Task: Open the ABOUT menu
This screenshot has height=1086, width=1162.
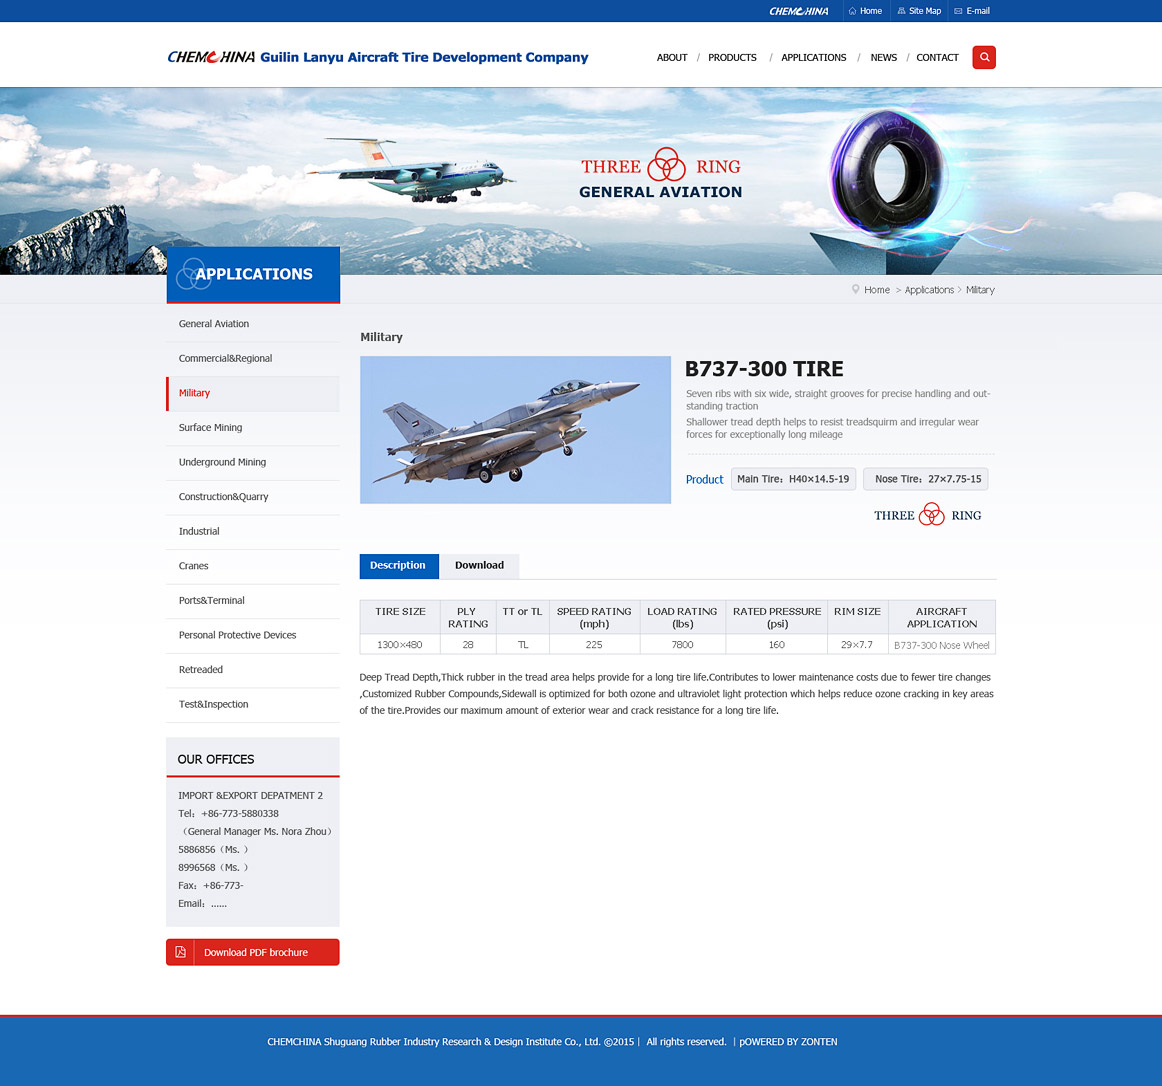Action: click(x=671, y=57)
